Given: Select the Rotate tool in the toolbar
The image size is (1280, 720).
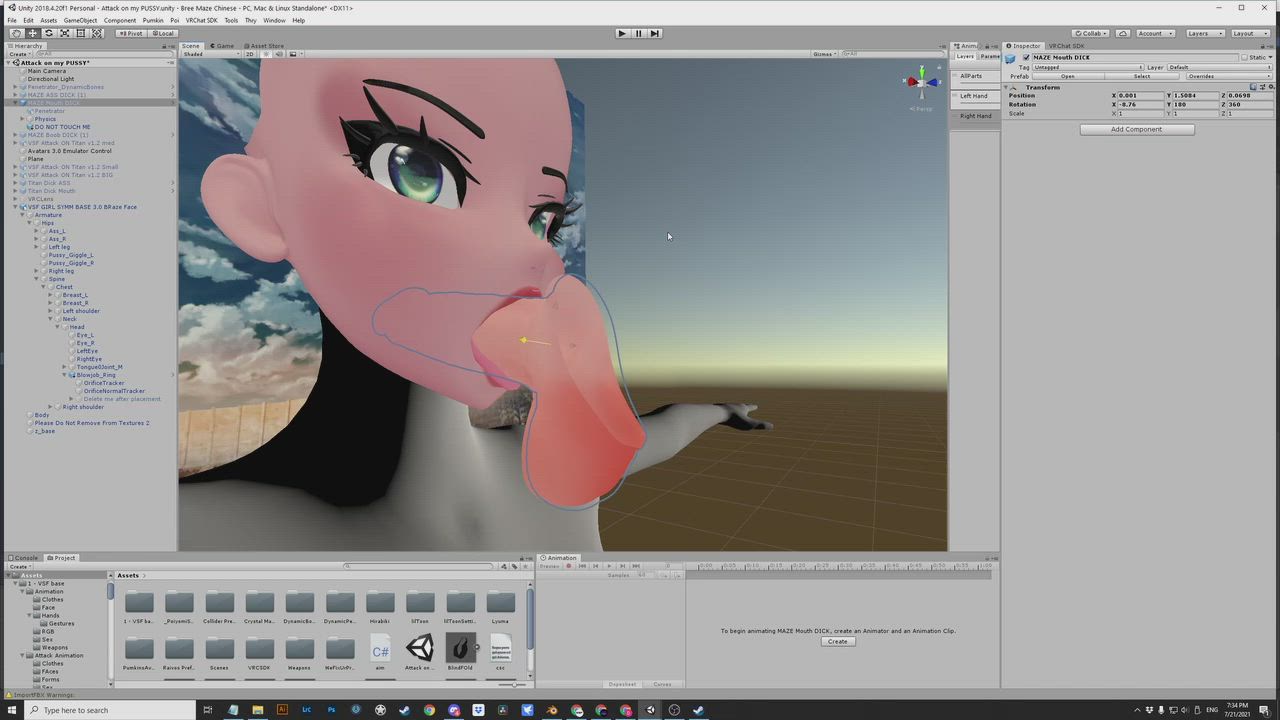Looking at the screenshot, I should click(x=48, y=33).
